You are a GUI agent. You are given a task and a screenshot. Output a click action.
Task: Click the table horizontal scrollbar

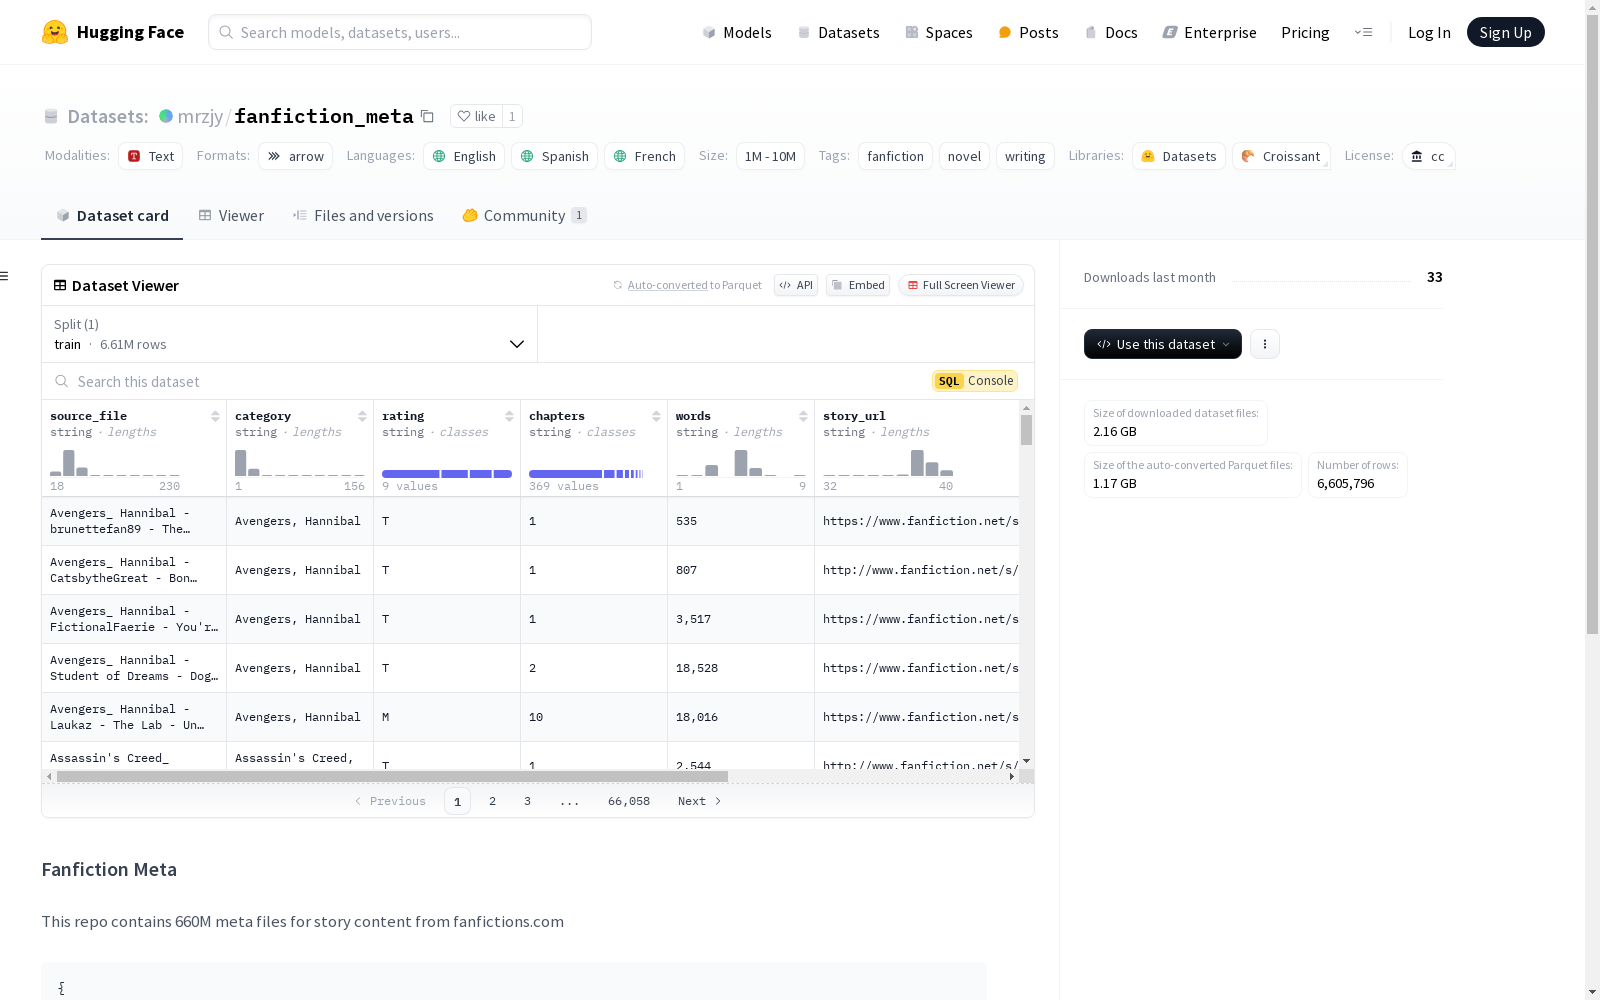coord(392,776)
